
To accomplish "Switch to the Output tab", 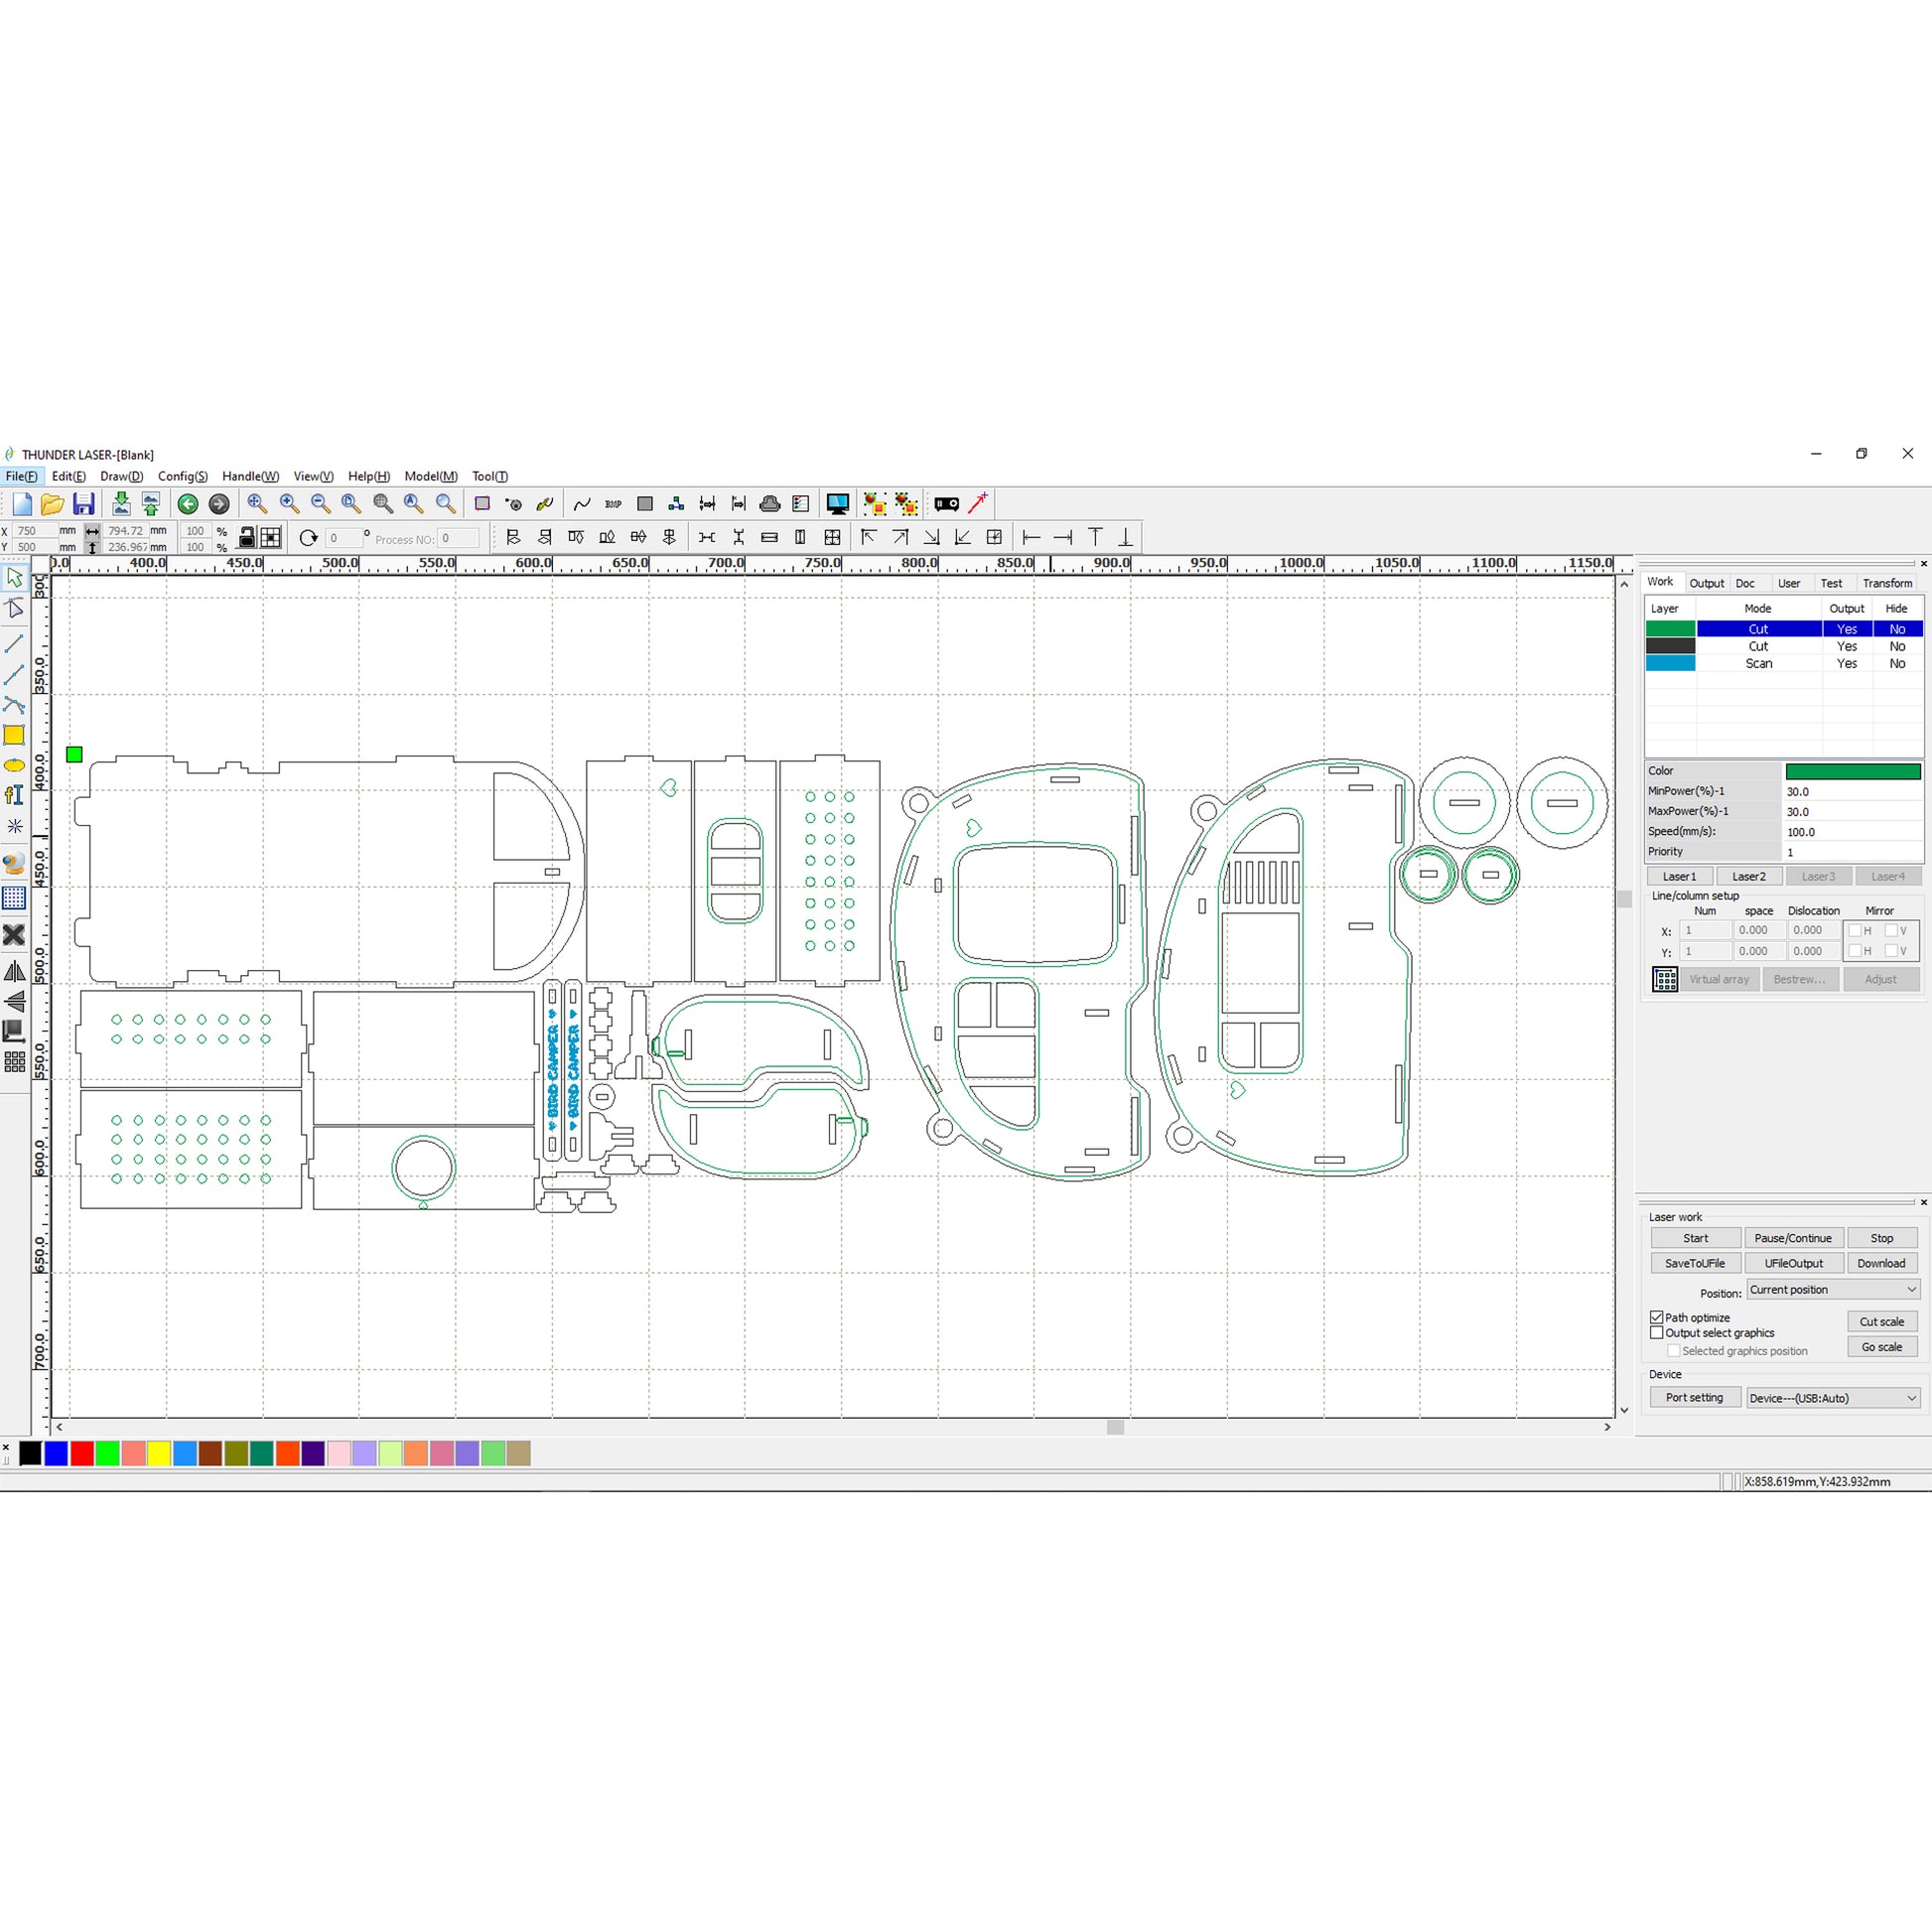I will point(1706,583).
